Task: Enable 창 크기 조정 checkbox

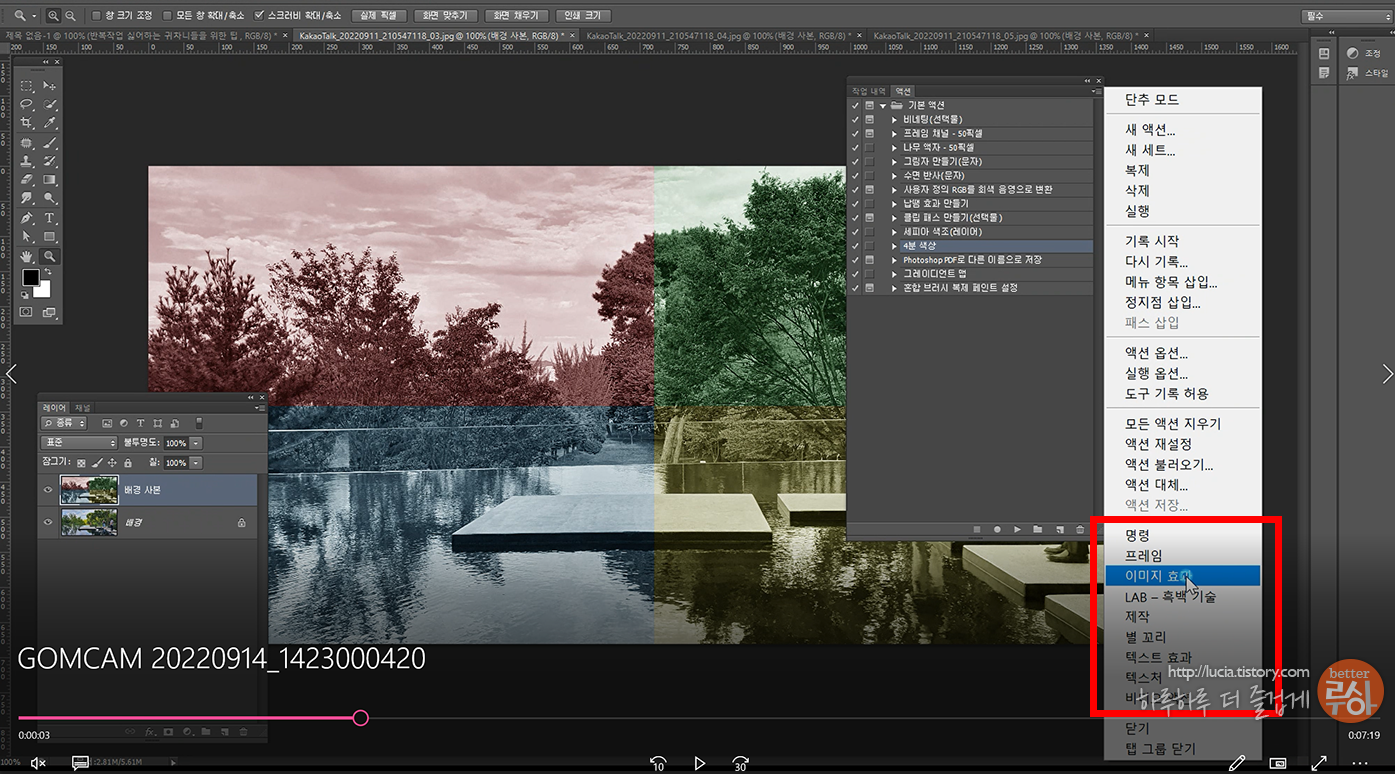Action: (x=96, y=16)
